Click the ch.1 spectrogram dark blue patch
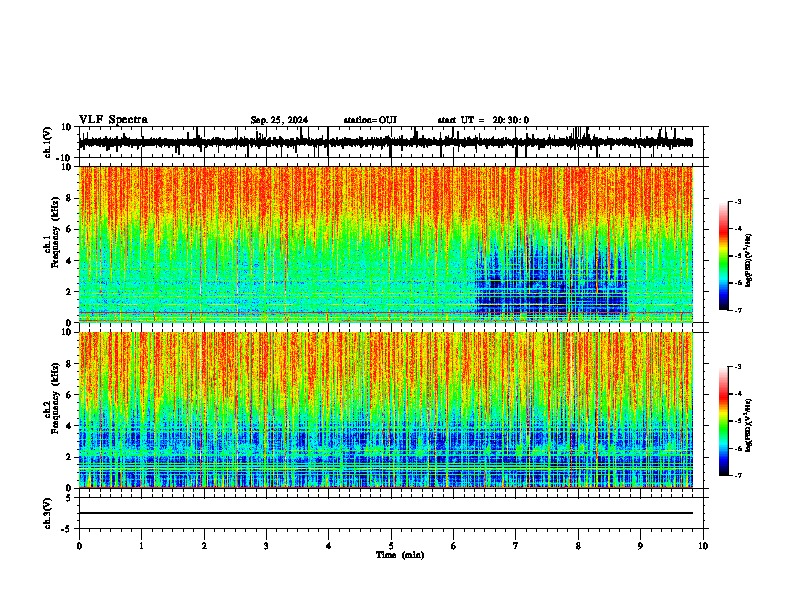The width and height of the screenshot is (792, 612). tap(551, 280)
